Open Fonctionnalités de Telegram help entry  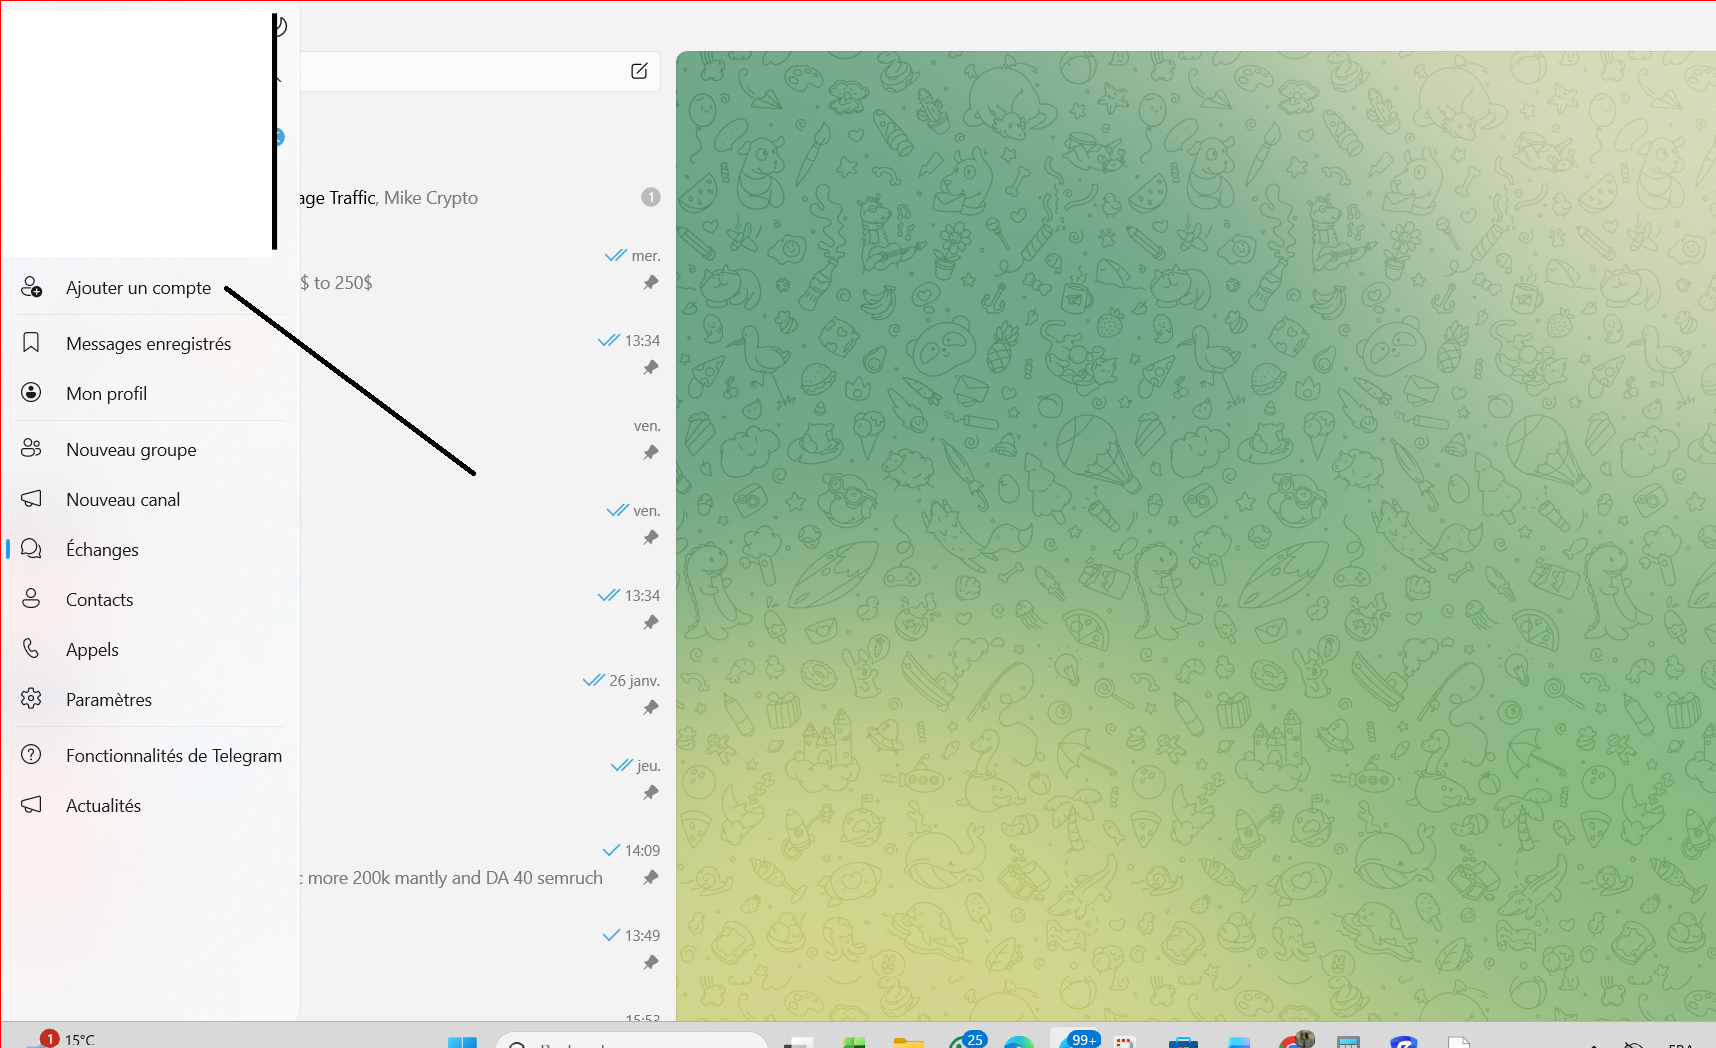150,755
